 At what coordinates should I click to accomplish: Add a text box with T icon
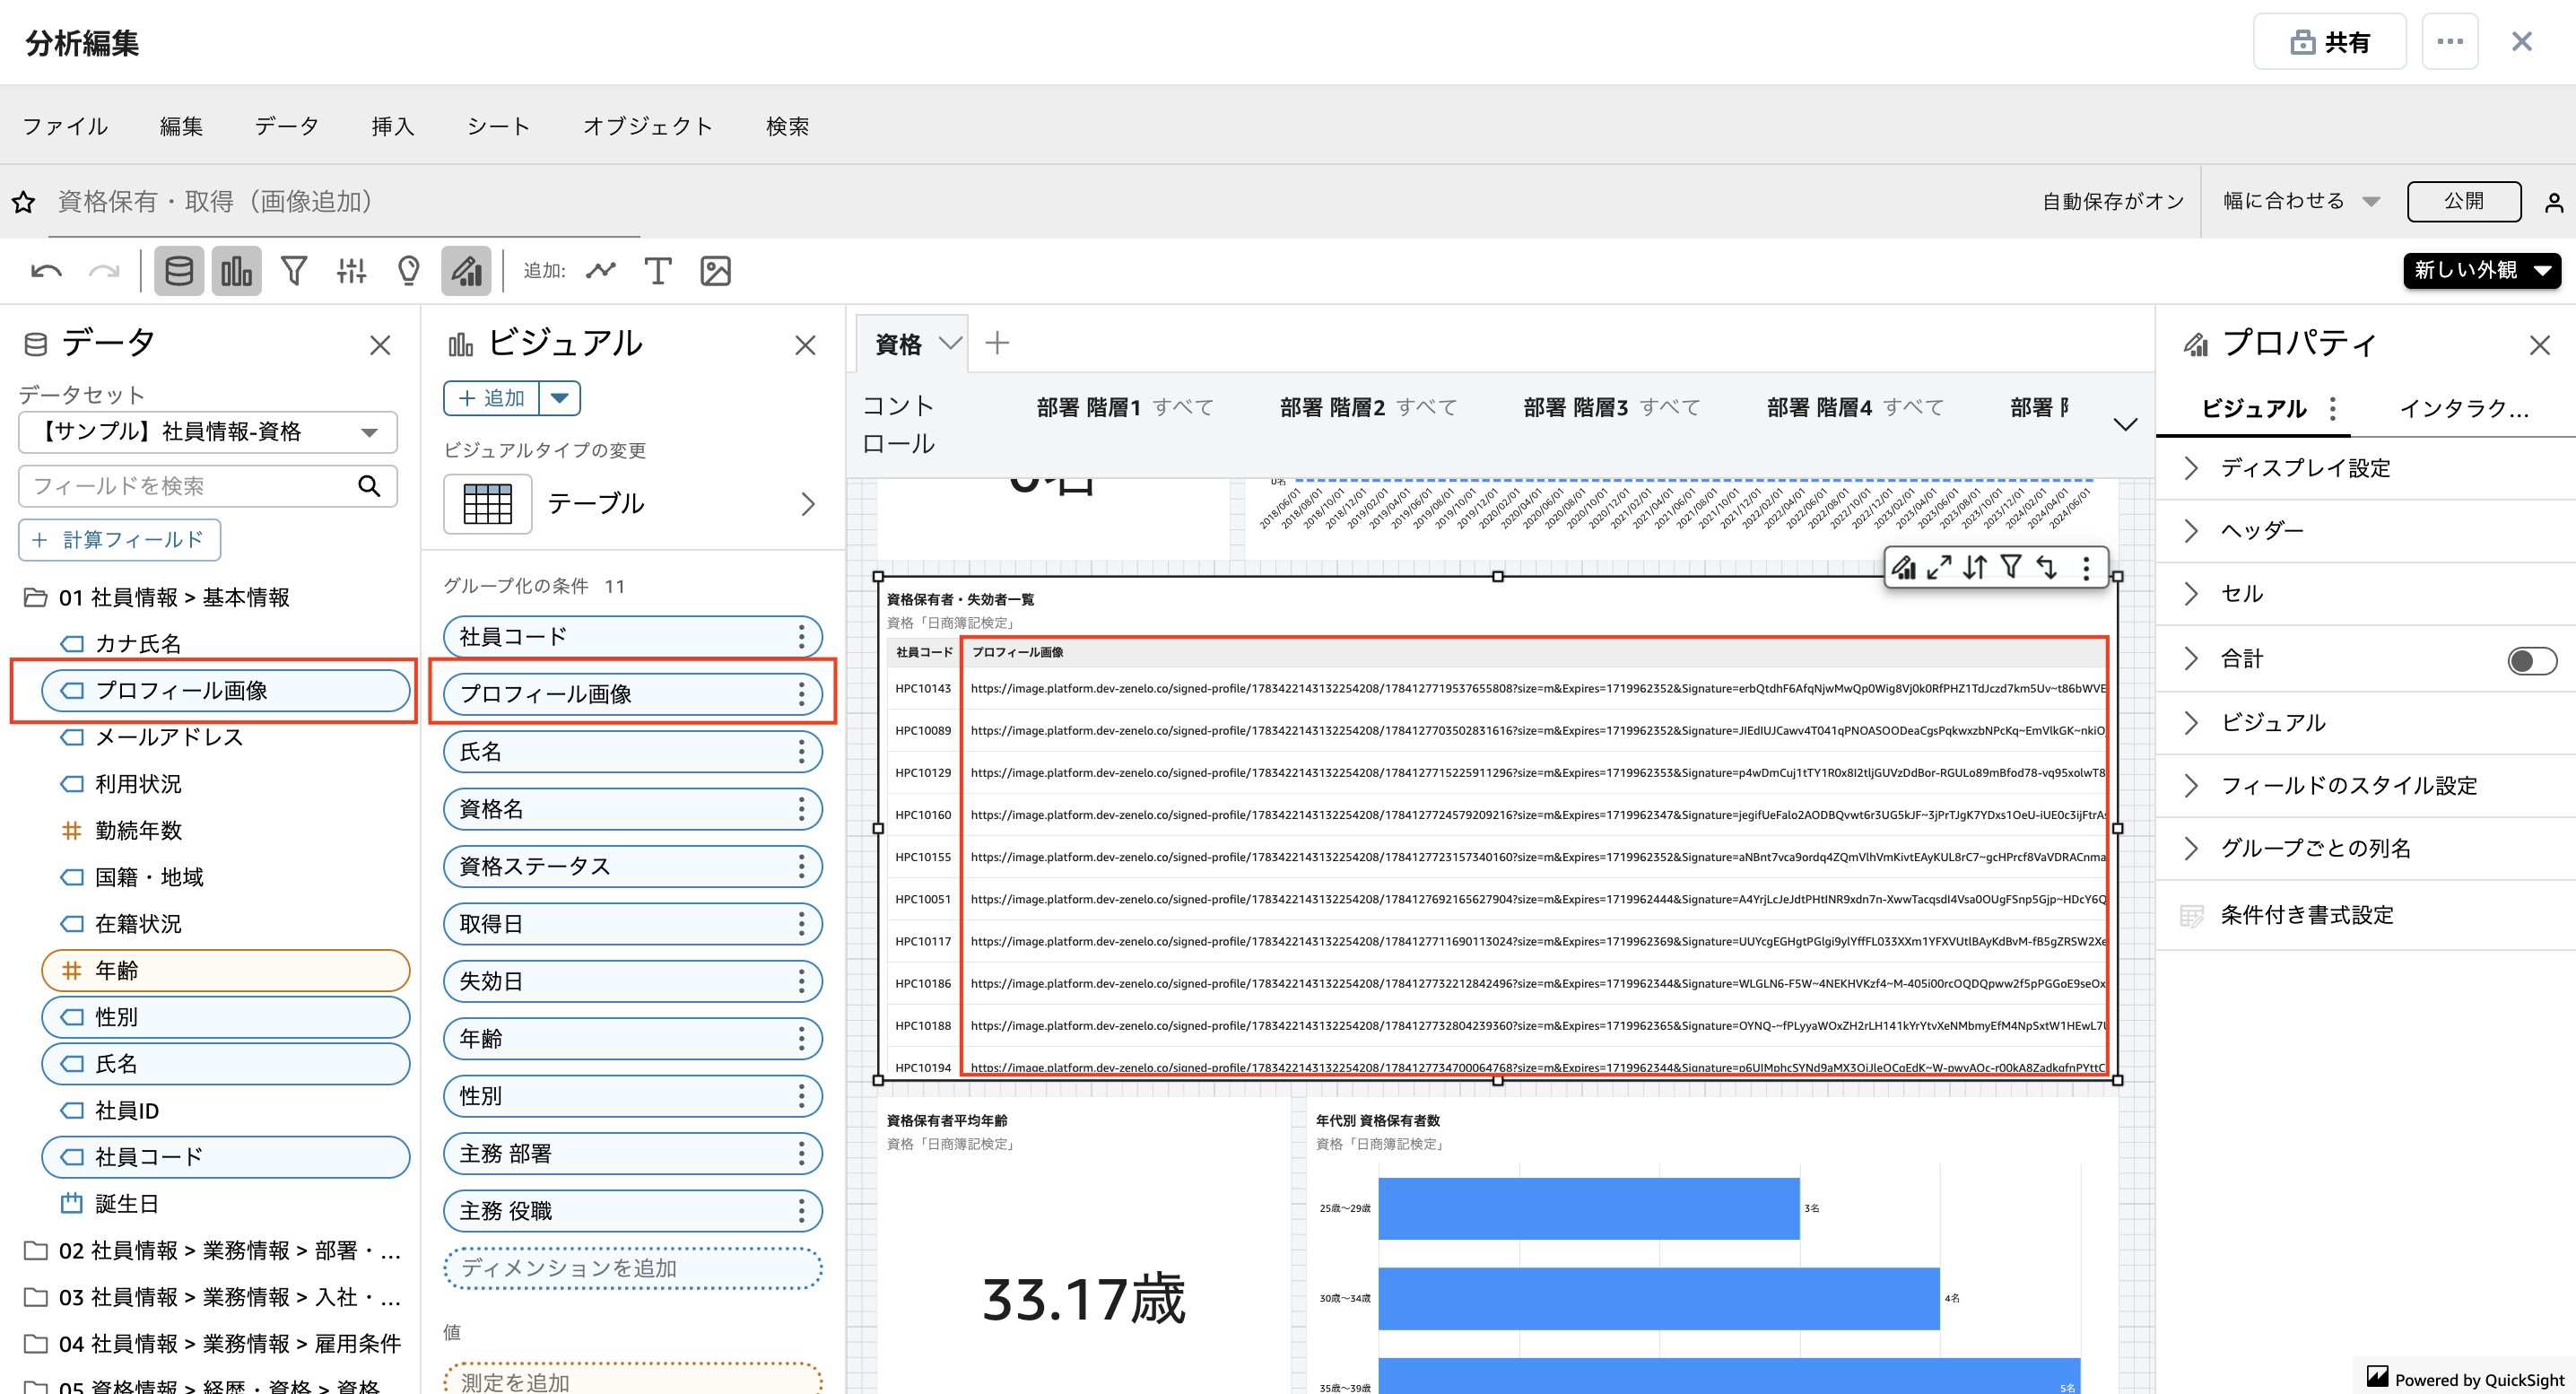[657, 271]
